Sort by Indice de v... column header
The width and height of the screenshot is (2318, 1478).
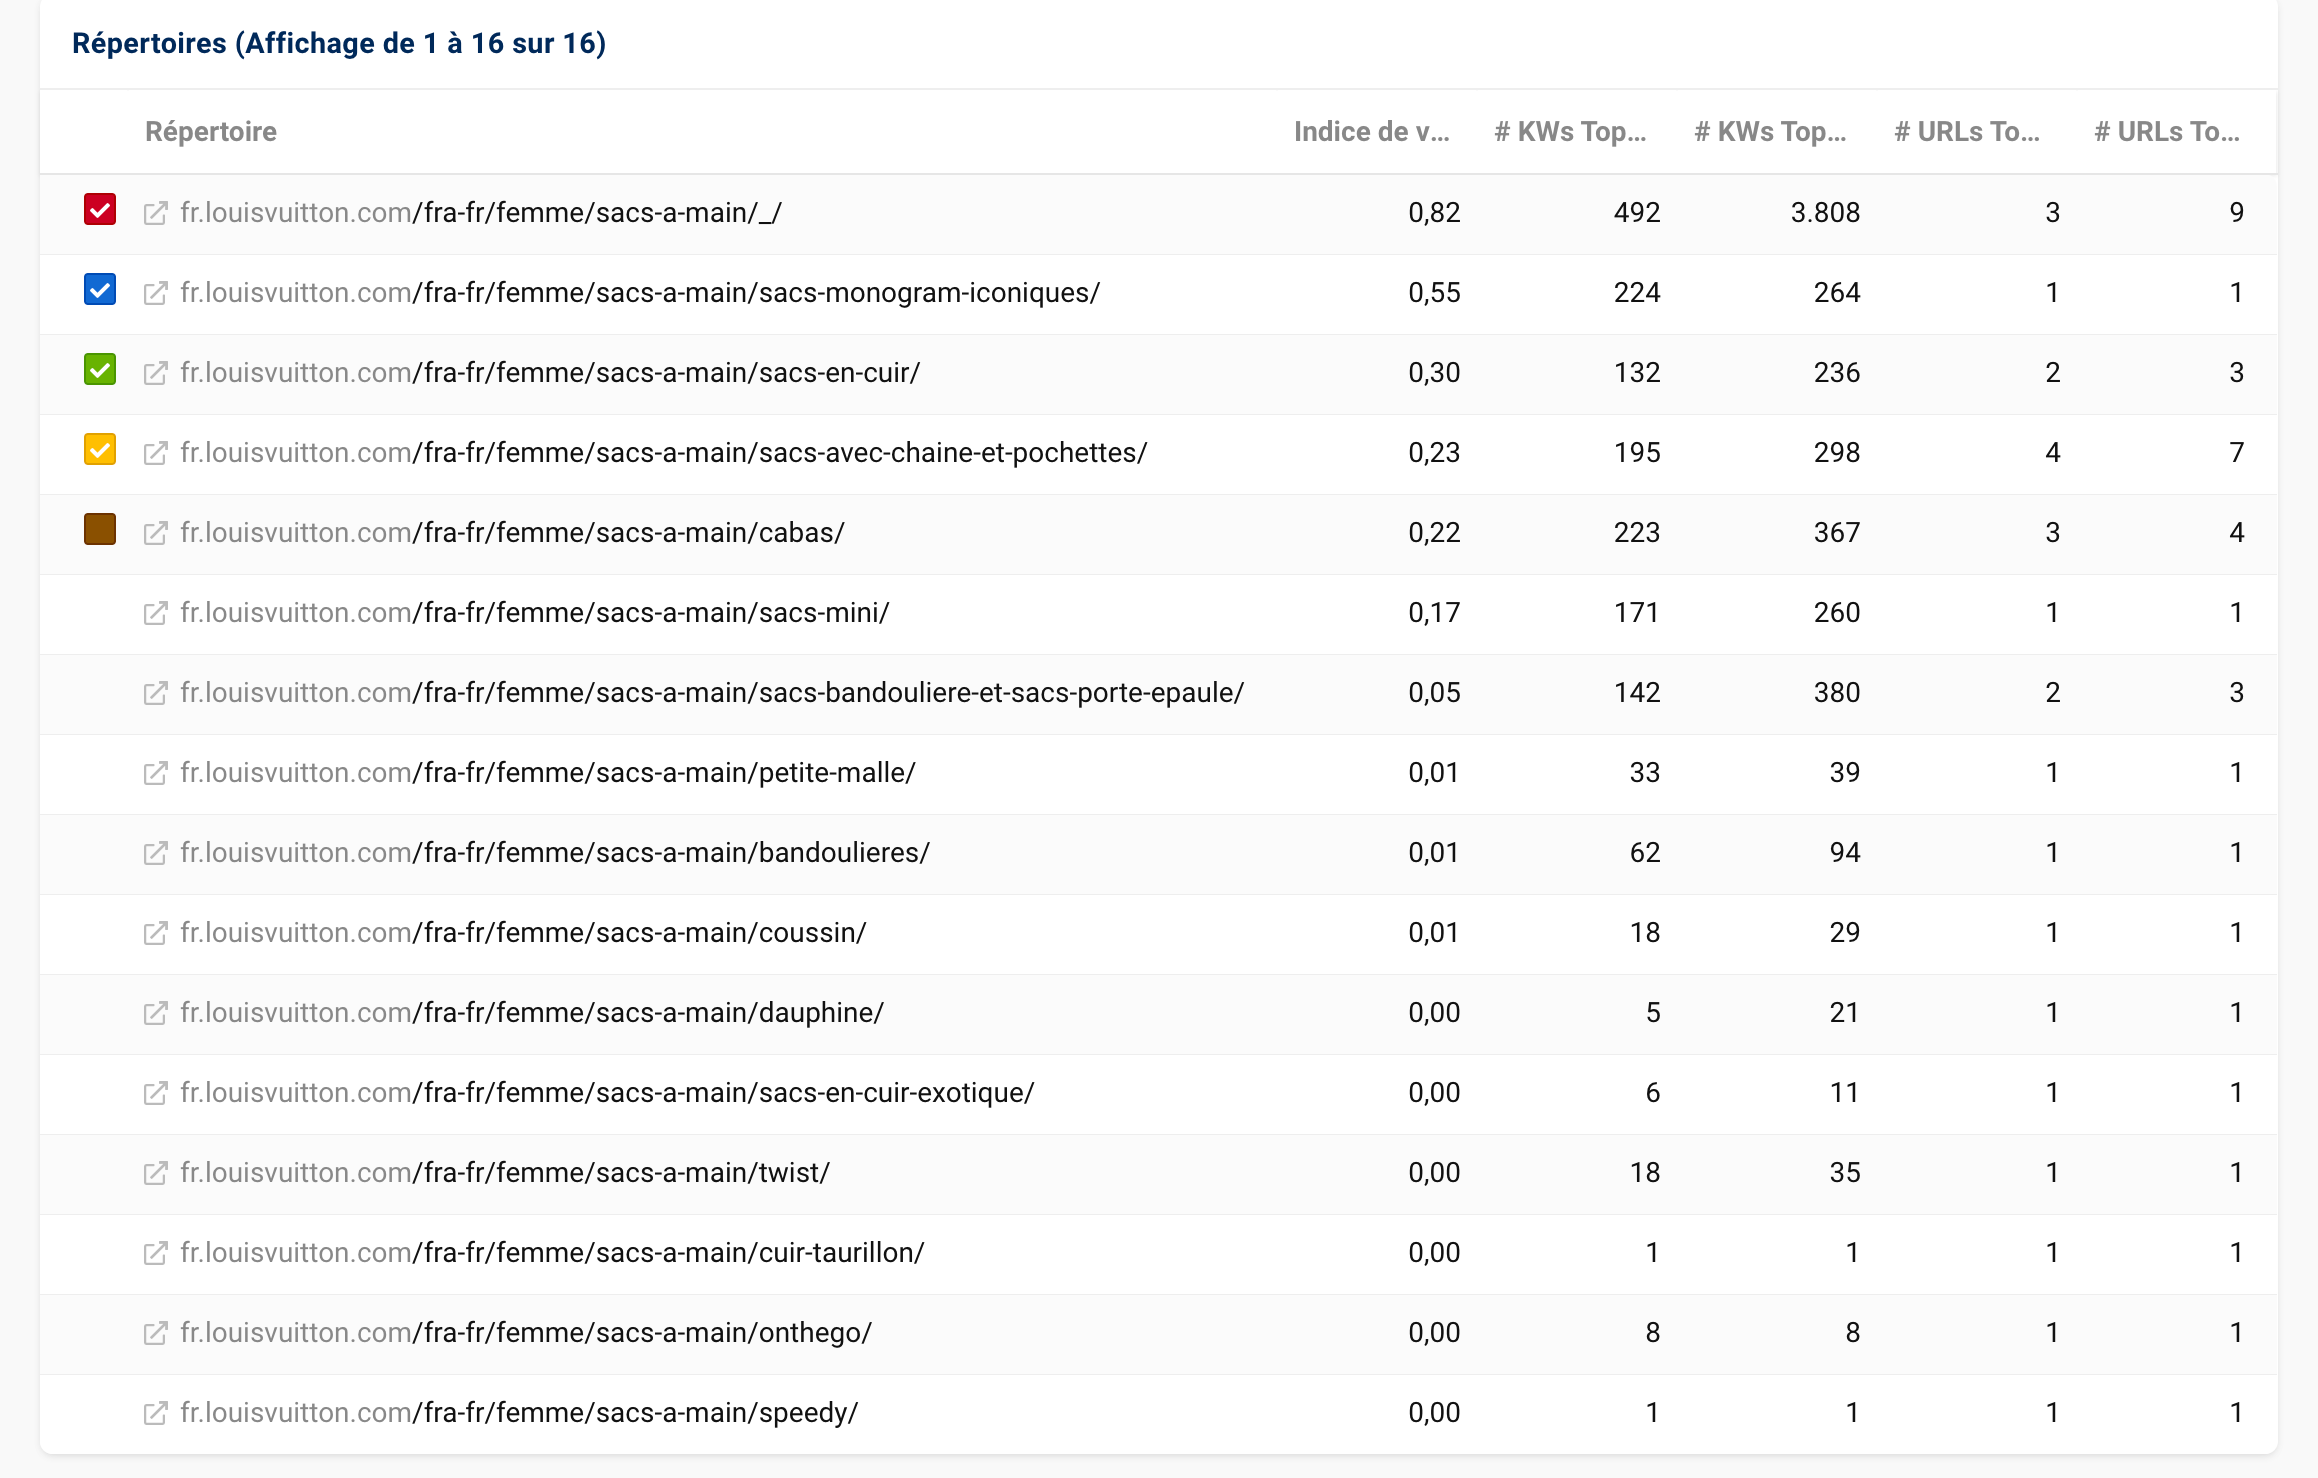pyautogui.click(x=1371, y=132)
